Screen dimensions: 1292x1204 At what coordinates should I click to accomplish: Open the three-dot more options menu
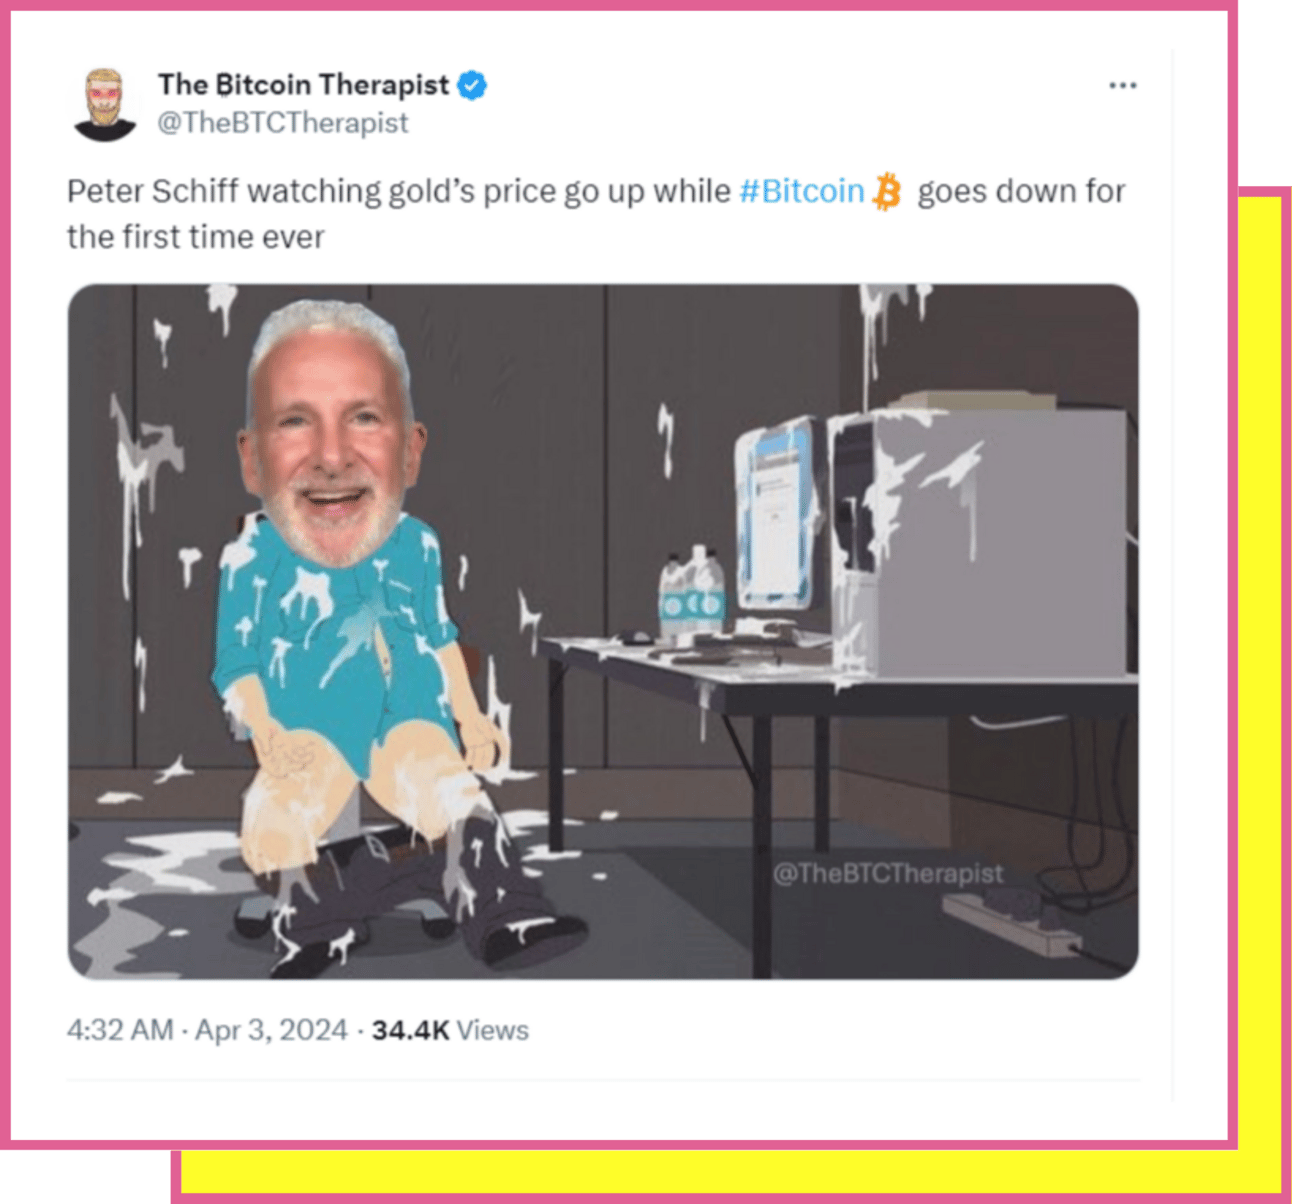[x=1122, y=86]
